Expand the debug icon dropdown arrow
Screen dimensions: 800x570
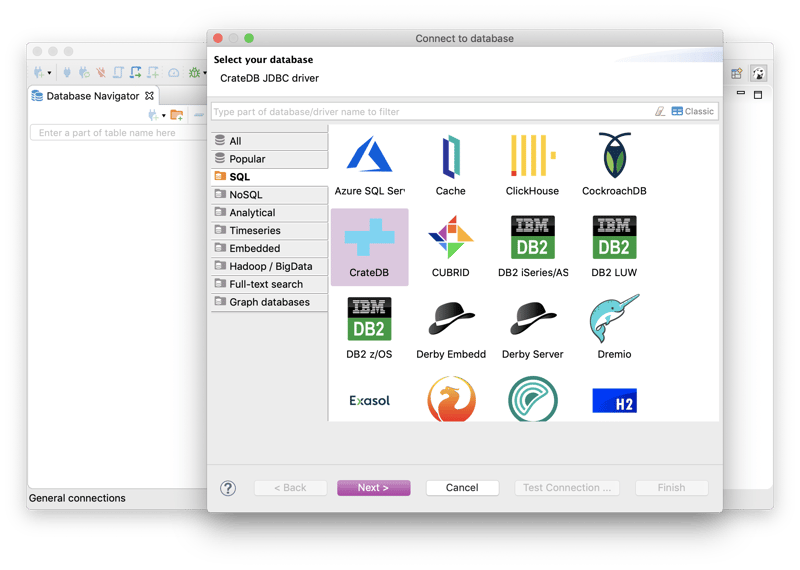[205, 73]
